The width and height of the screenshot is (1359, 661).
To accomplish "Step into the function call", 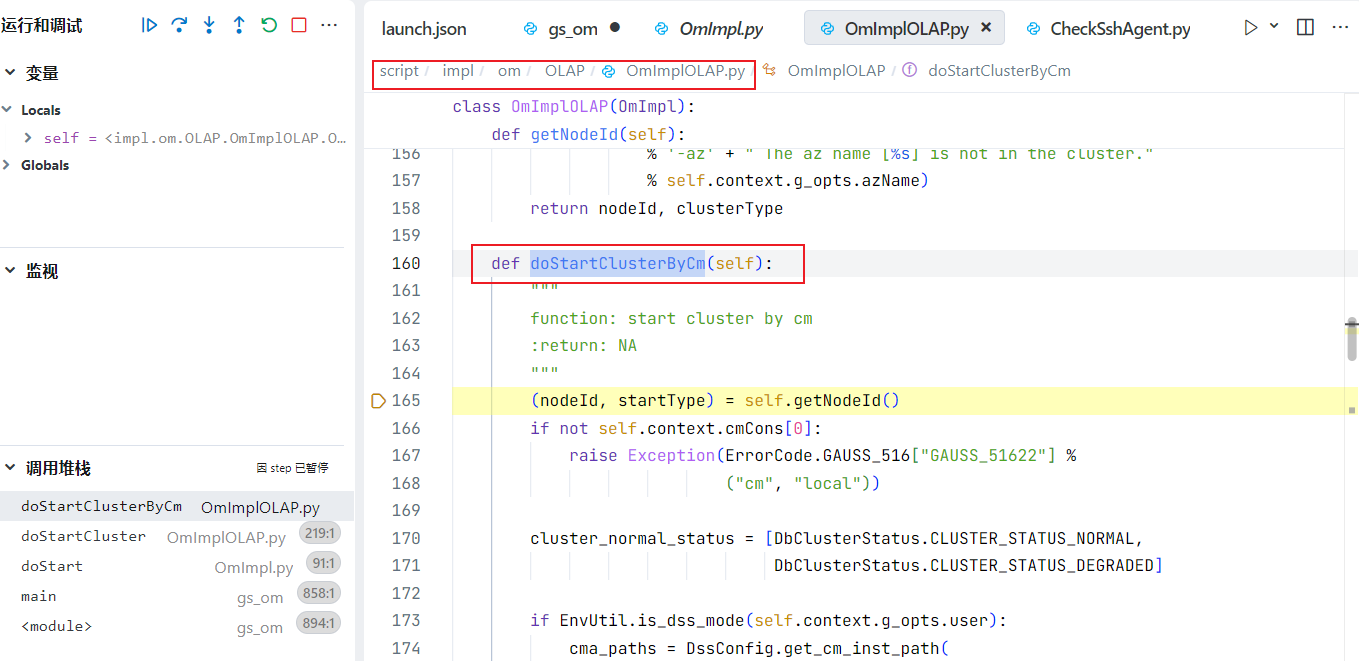I will tap(209, 25).
